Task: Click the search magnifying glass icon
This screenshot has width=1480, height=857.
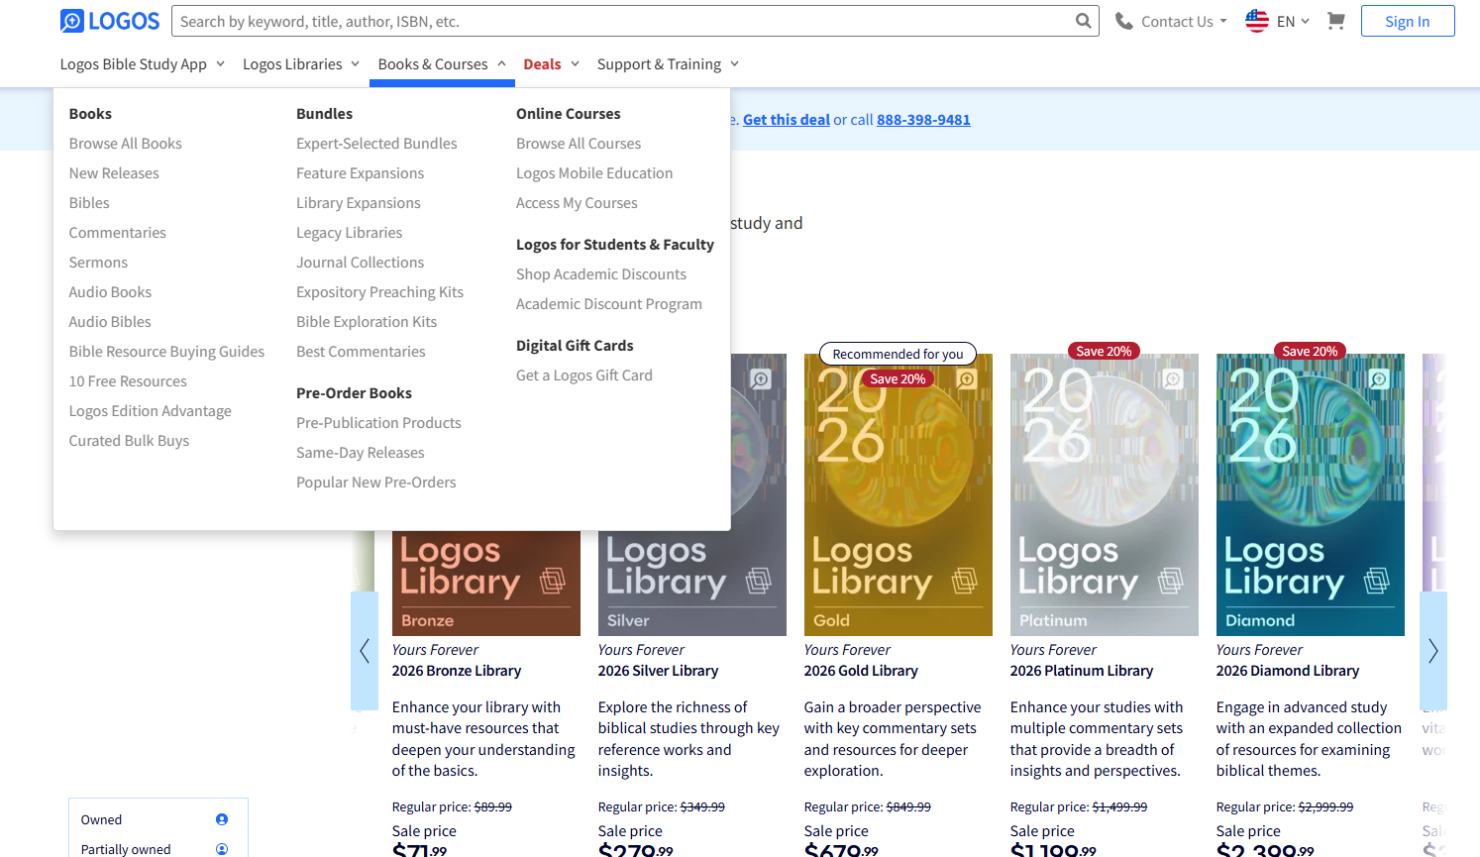Action: (1084, 20)
